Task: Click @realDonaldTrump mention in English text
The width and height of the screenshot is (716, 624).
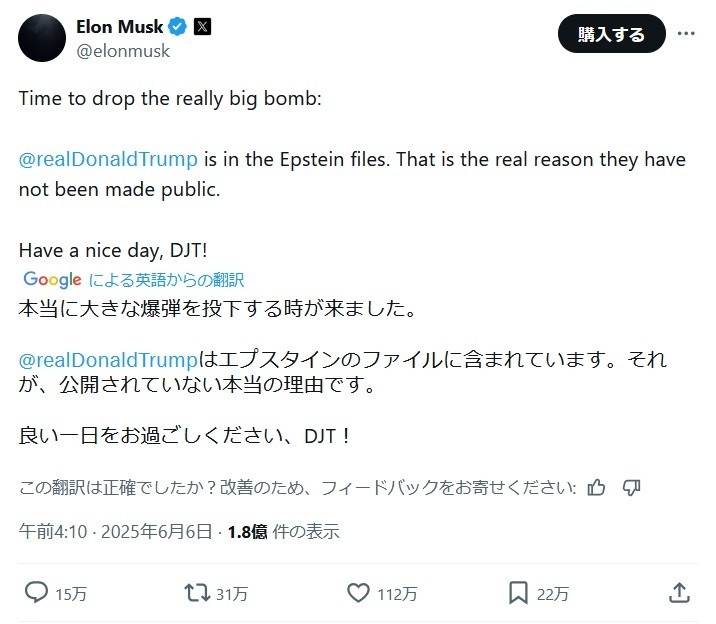Action: (x=108, y=160)
